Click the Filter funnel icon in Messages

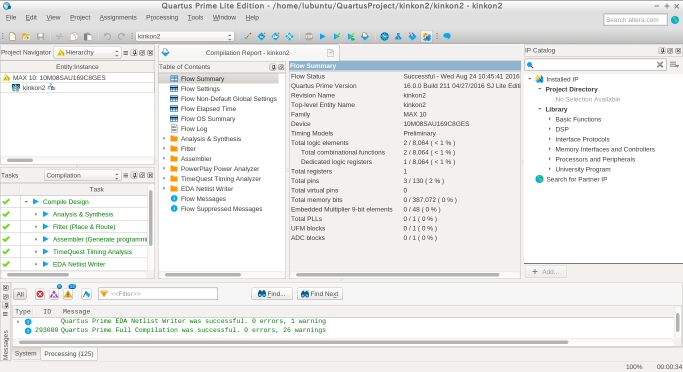tap(104, 294)
